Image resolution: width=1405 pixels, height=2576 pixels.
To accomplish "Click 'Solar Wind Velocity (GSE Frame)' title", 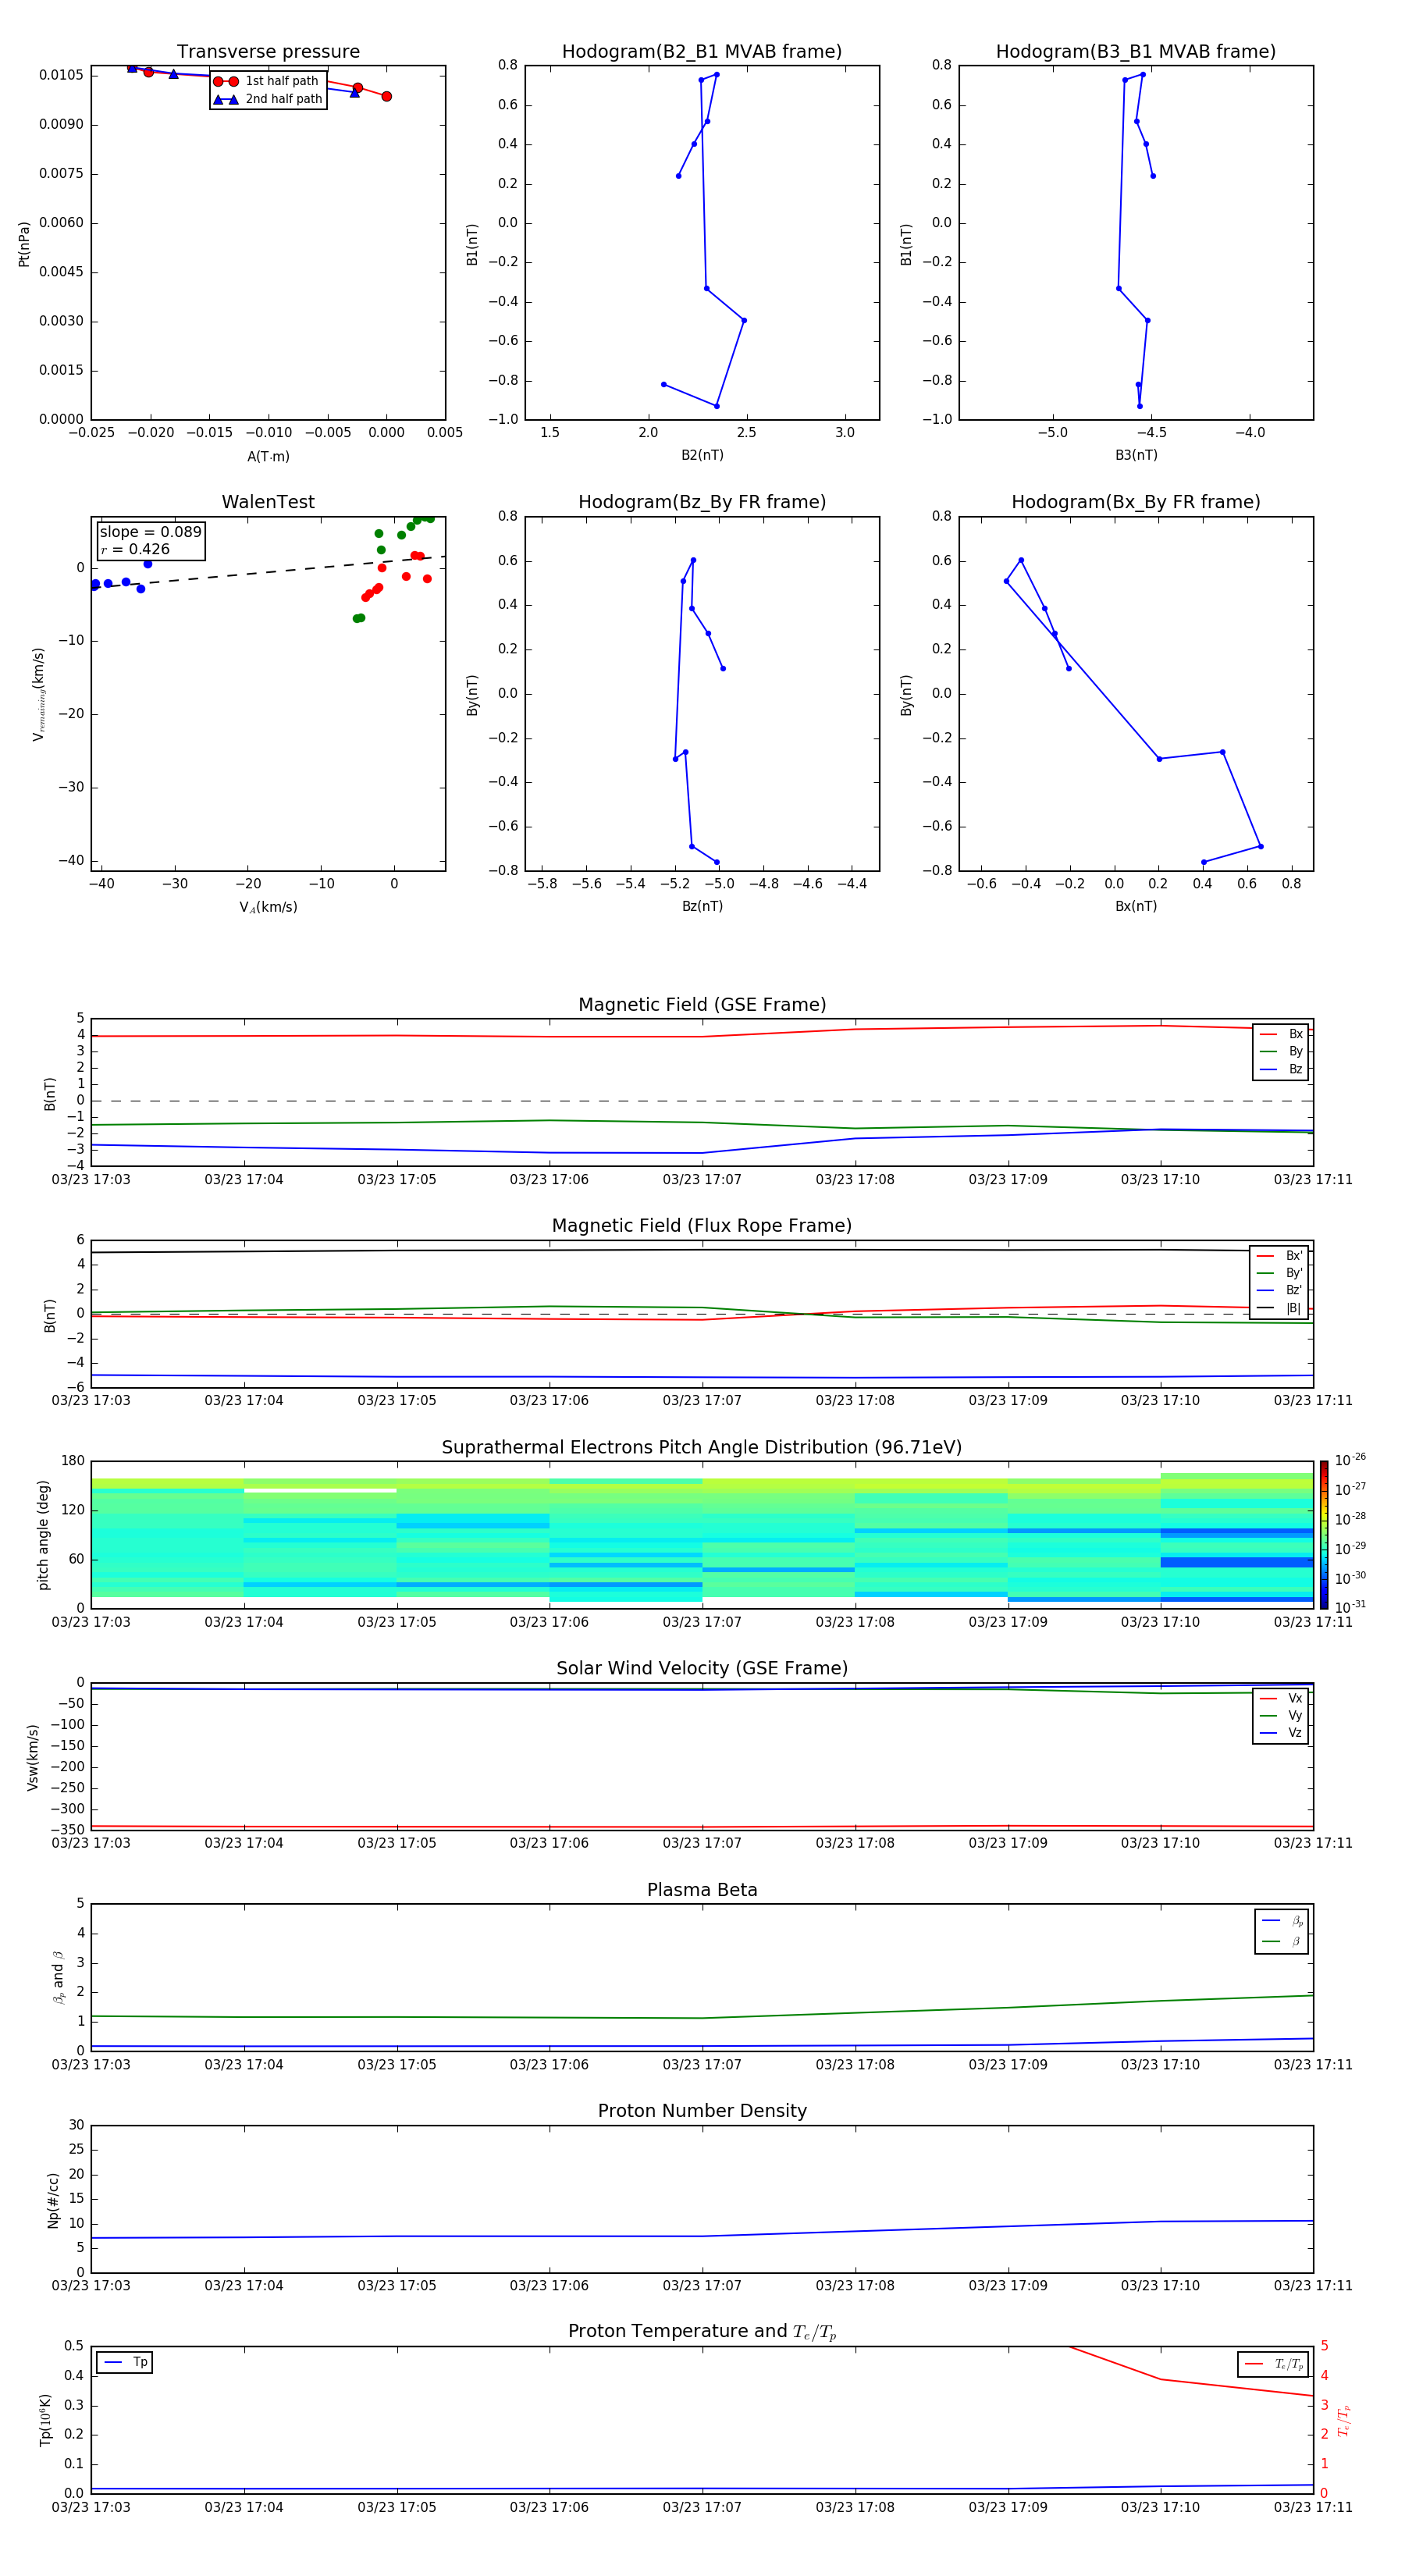I will (x=701, y=1668).
